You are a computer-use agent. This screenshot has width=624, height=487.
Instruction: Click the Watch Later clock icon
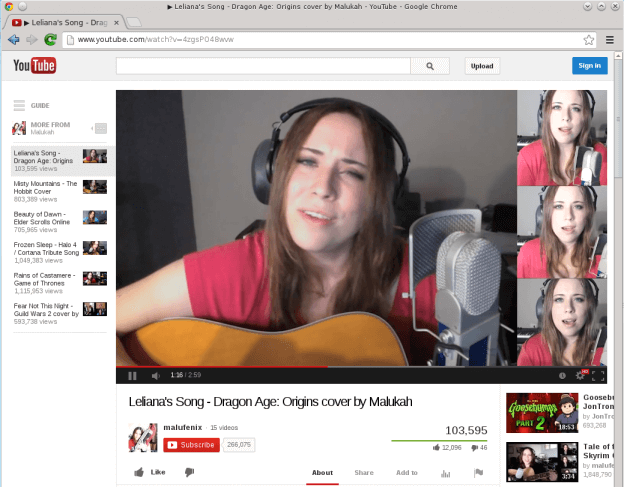click(x=562, y=375)
